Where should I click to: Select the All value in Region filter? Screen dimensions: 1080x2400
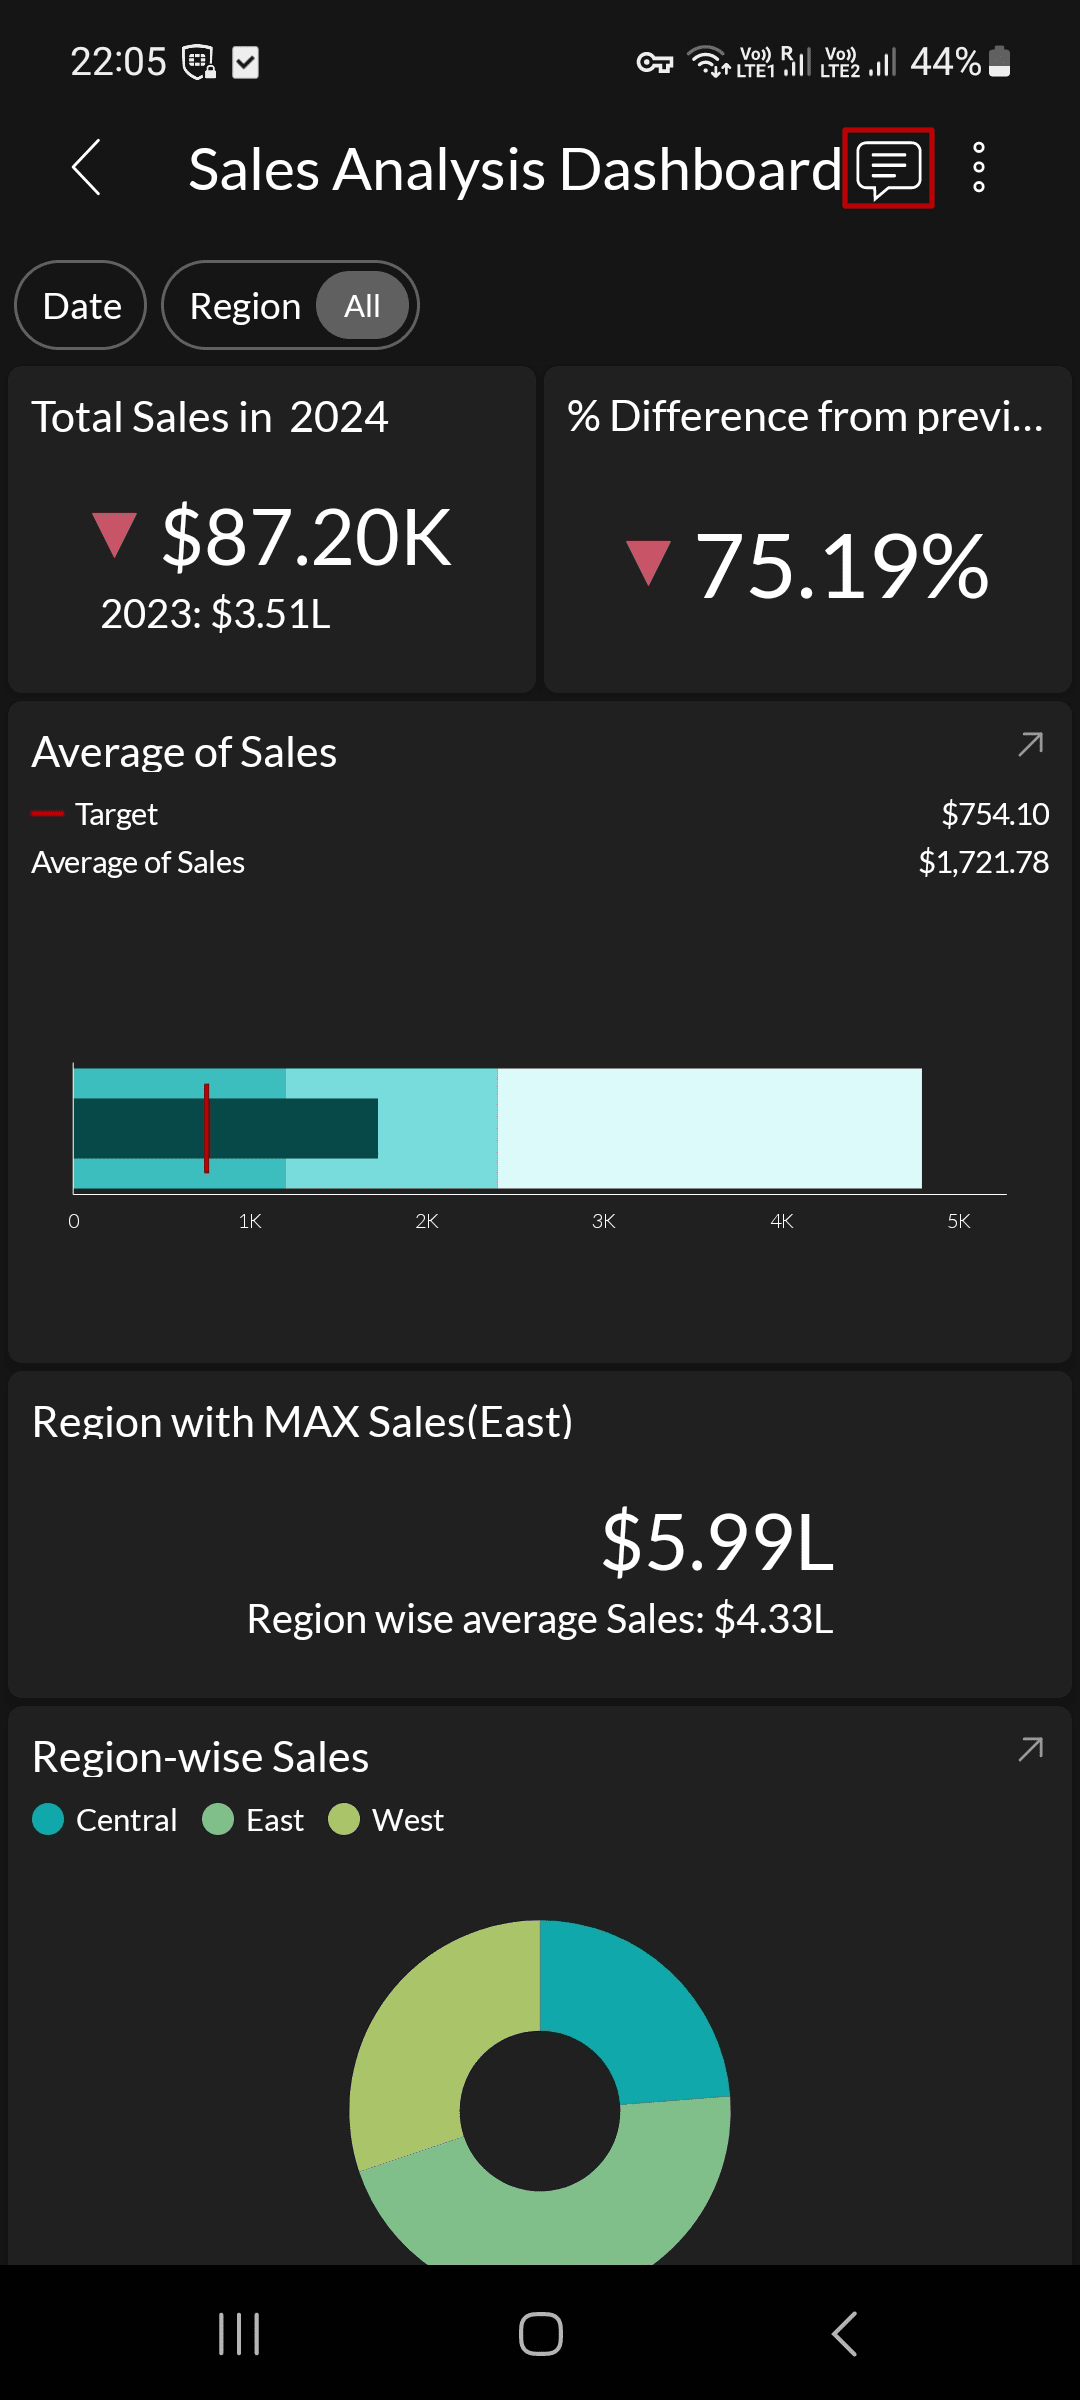coord(362,306)
